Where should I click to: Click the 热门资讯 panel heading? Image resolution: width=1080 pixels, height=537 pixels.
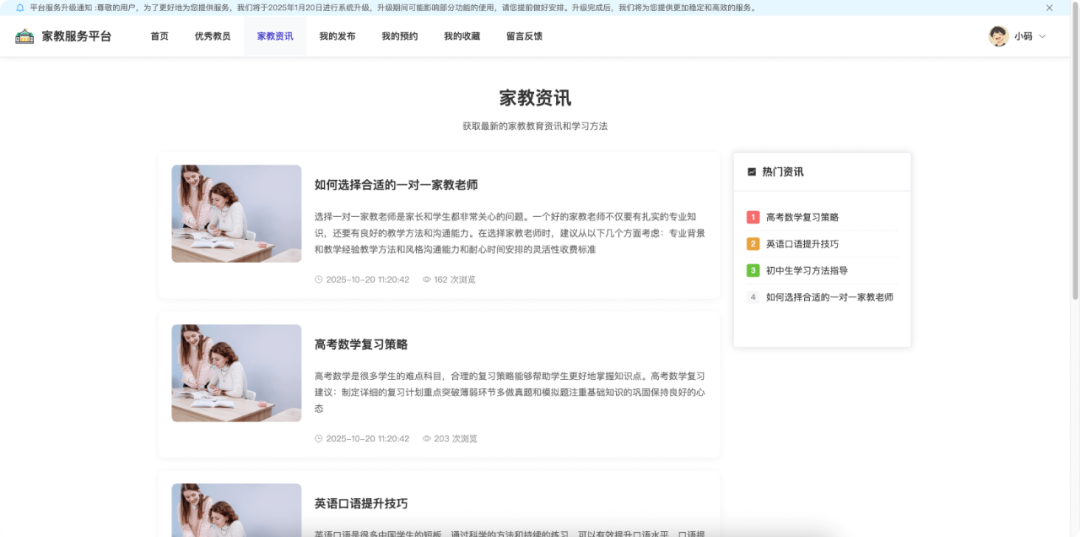tap(782, 172)
